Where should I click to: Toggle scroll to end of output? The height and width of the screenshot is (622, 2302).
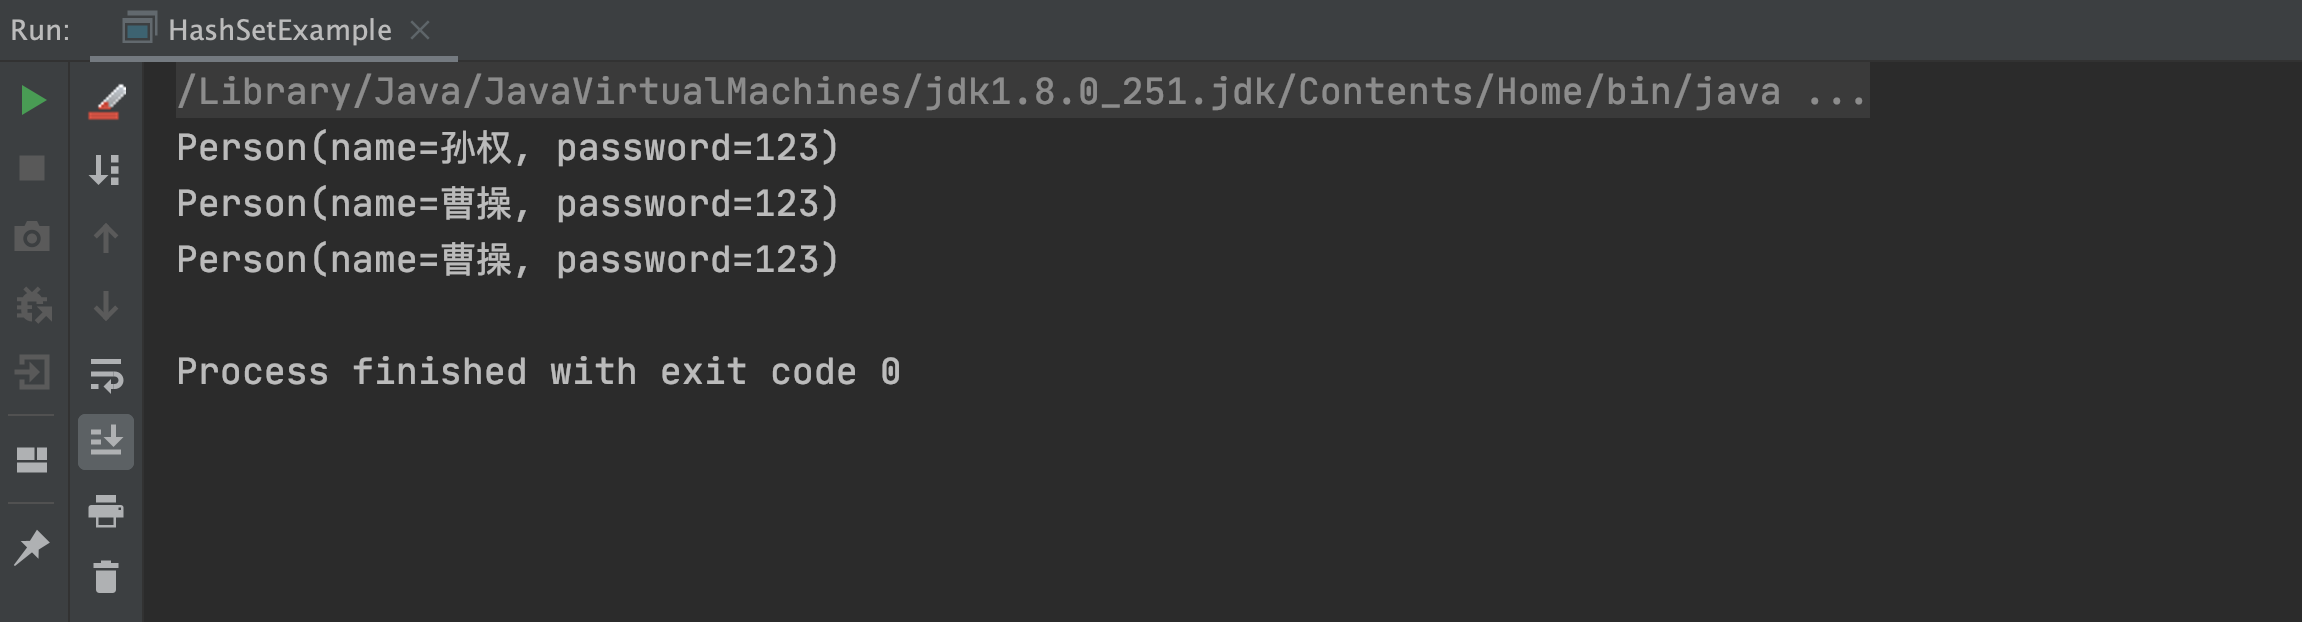(x=106, y=441)
